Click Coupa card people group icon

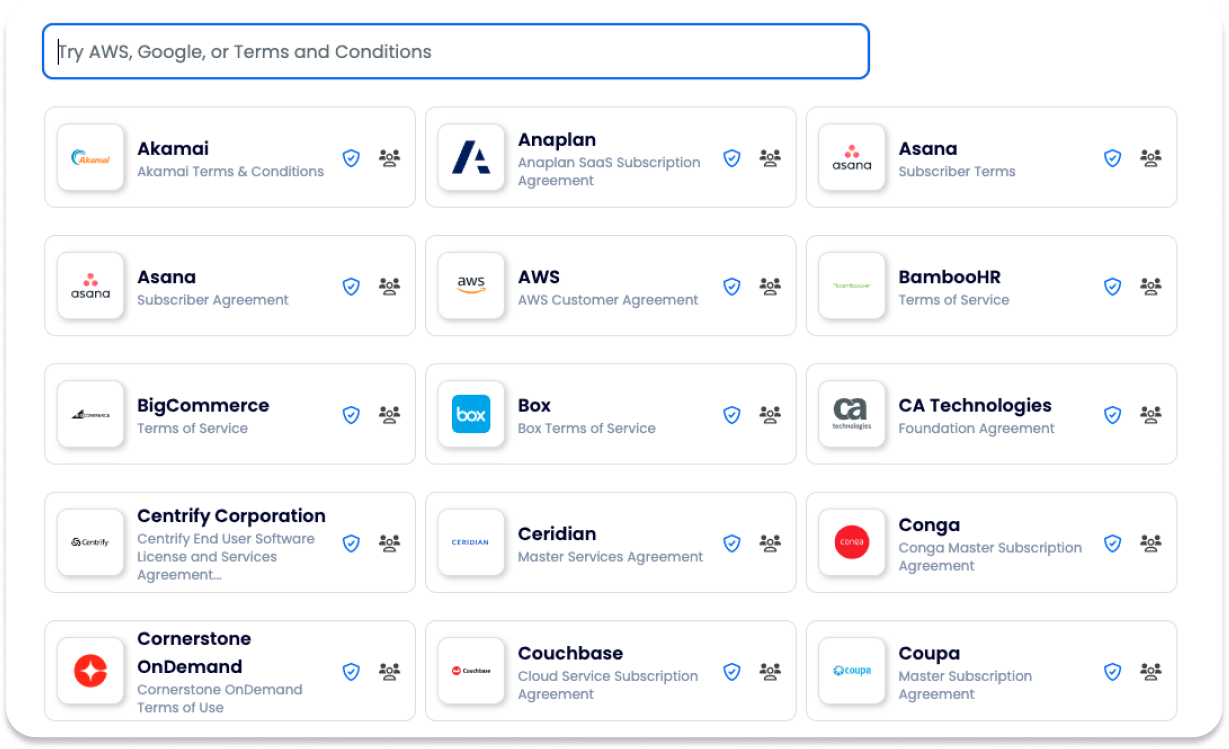pyautogui.click(x=1151, y=672)
